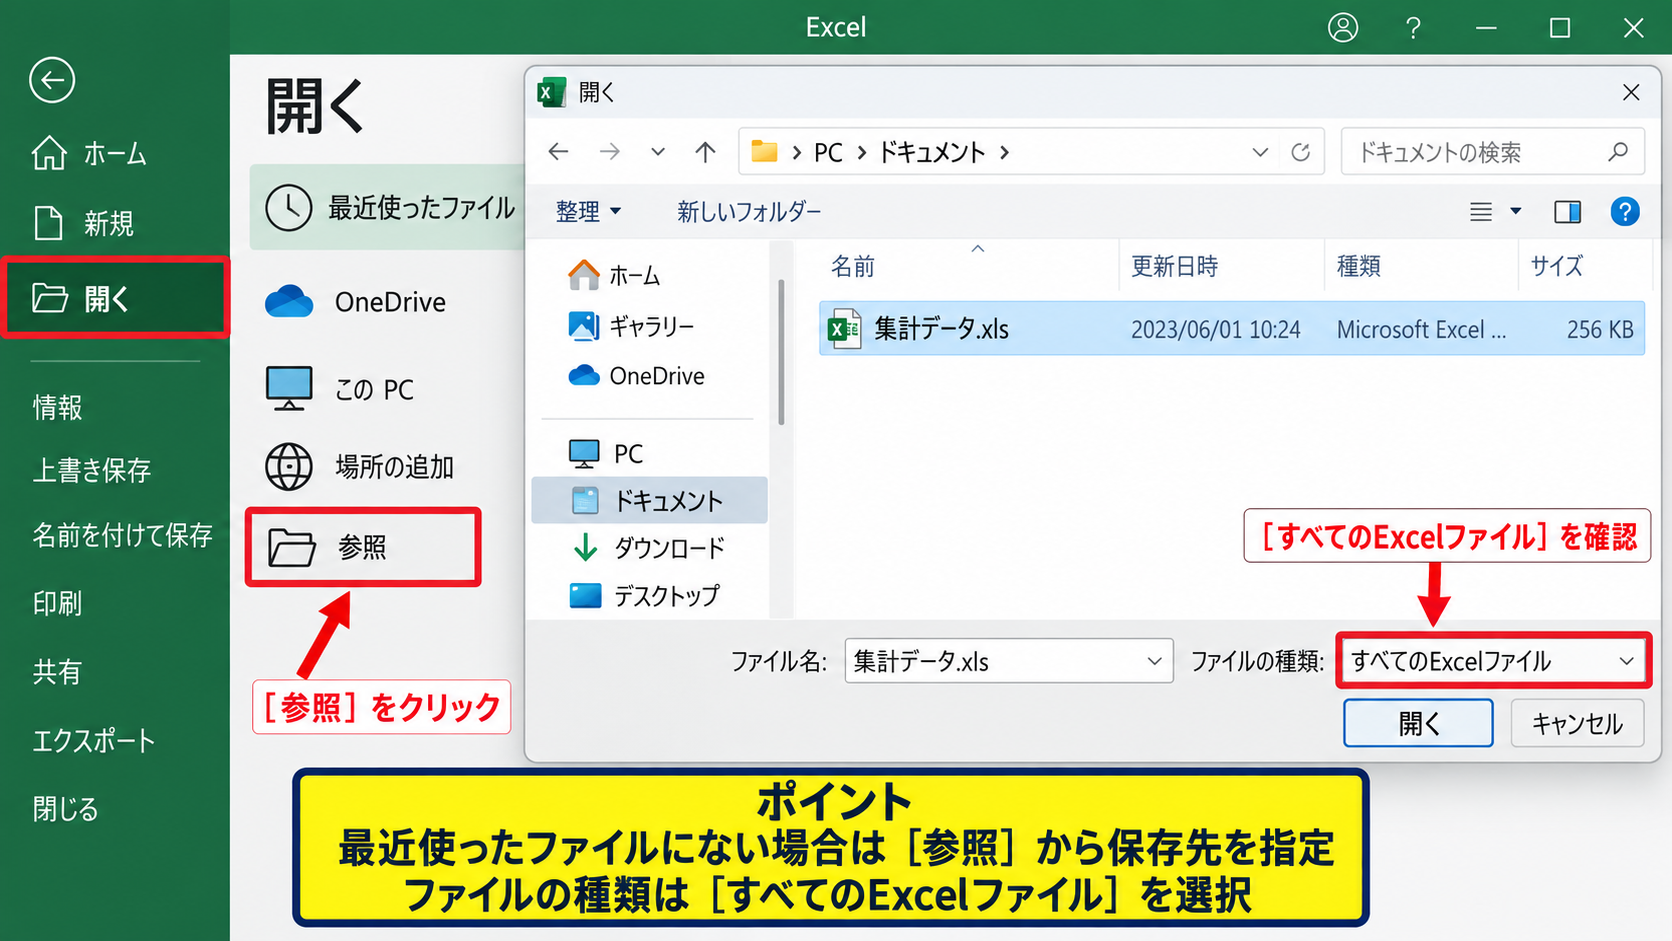The image size is (1672, 941).
Task: Click the back arrow in Excel backstage
Action: point(52,80)
